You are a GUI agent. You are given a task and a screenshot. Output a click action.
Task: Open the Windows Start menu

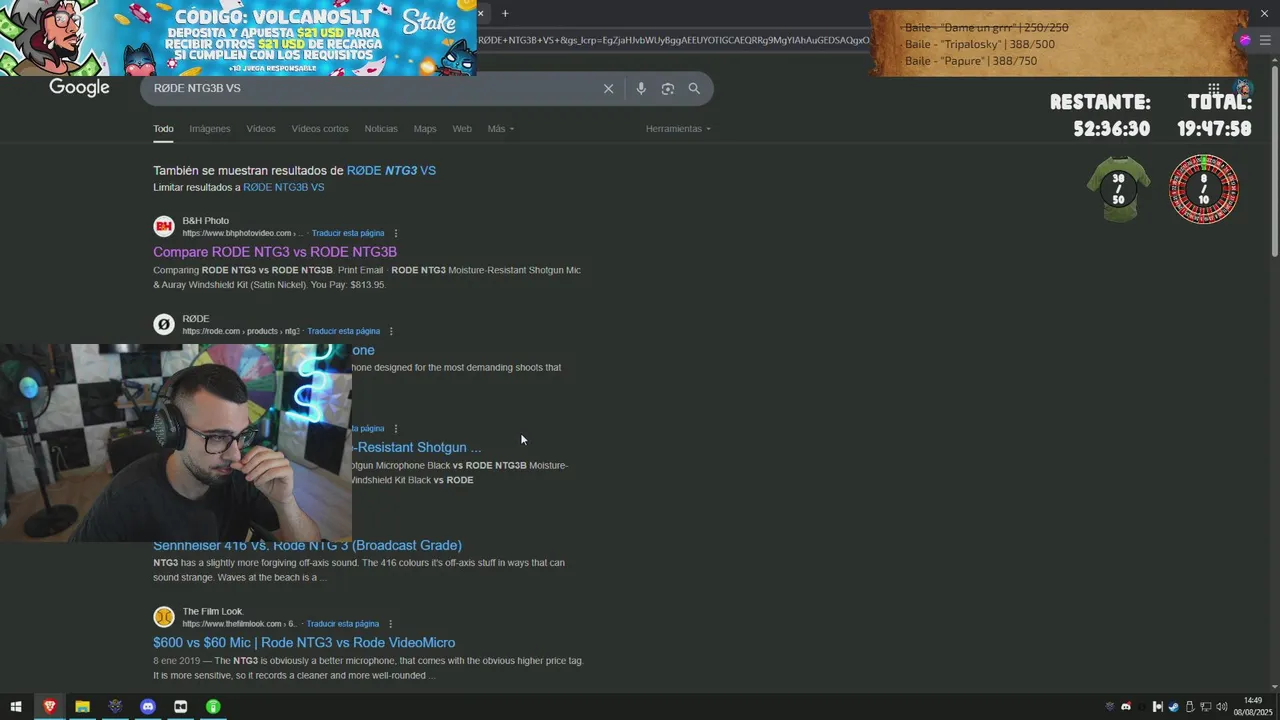[16, 707]
